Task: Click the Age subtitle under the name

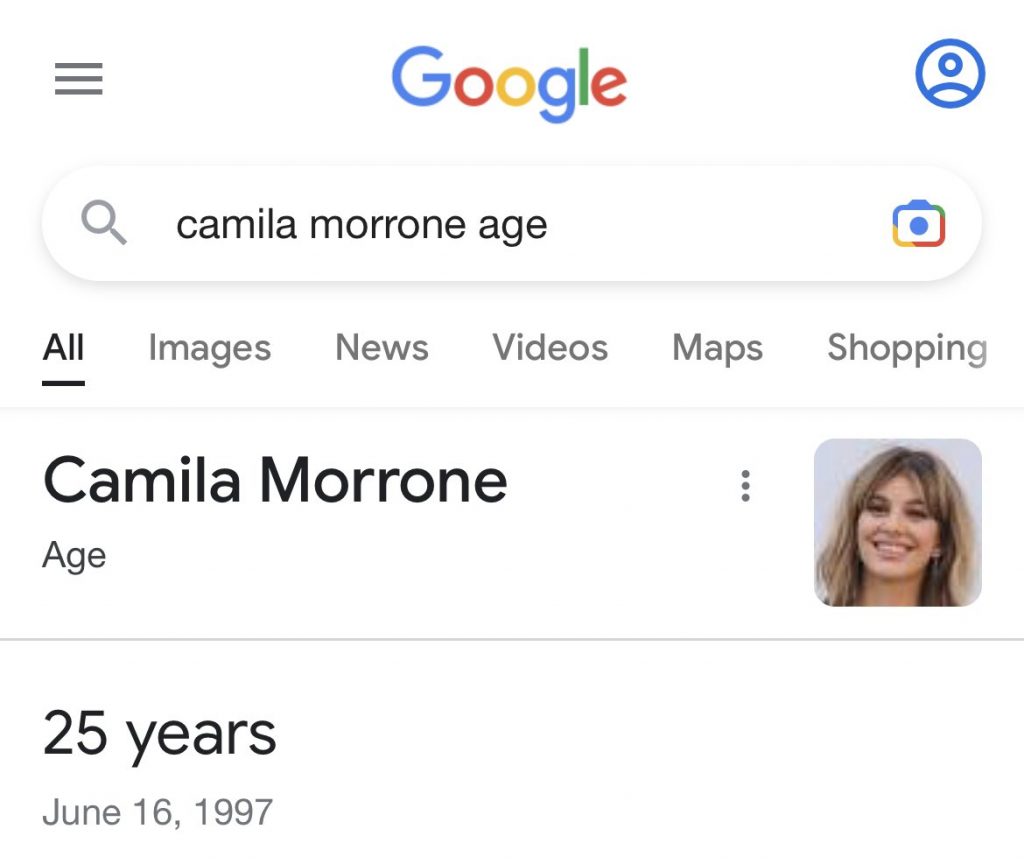Action: (74, 555)
